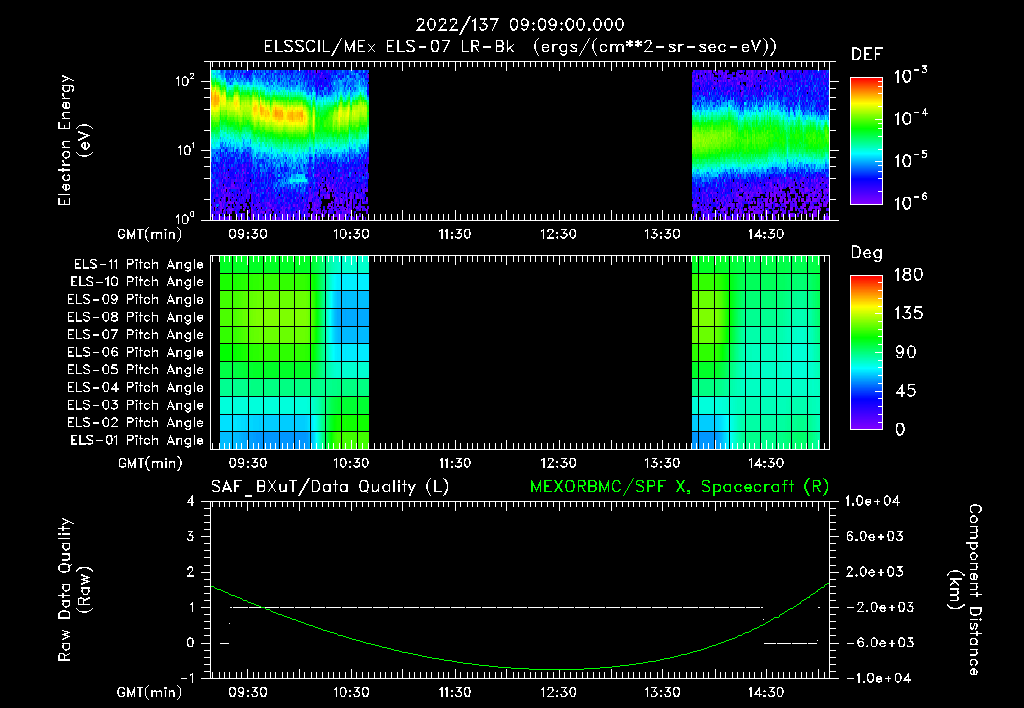This screenshot has height=708, width=1024.
Task: Click the plot title '2022/137 09:09:00.000'
Action: 520,25
